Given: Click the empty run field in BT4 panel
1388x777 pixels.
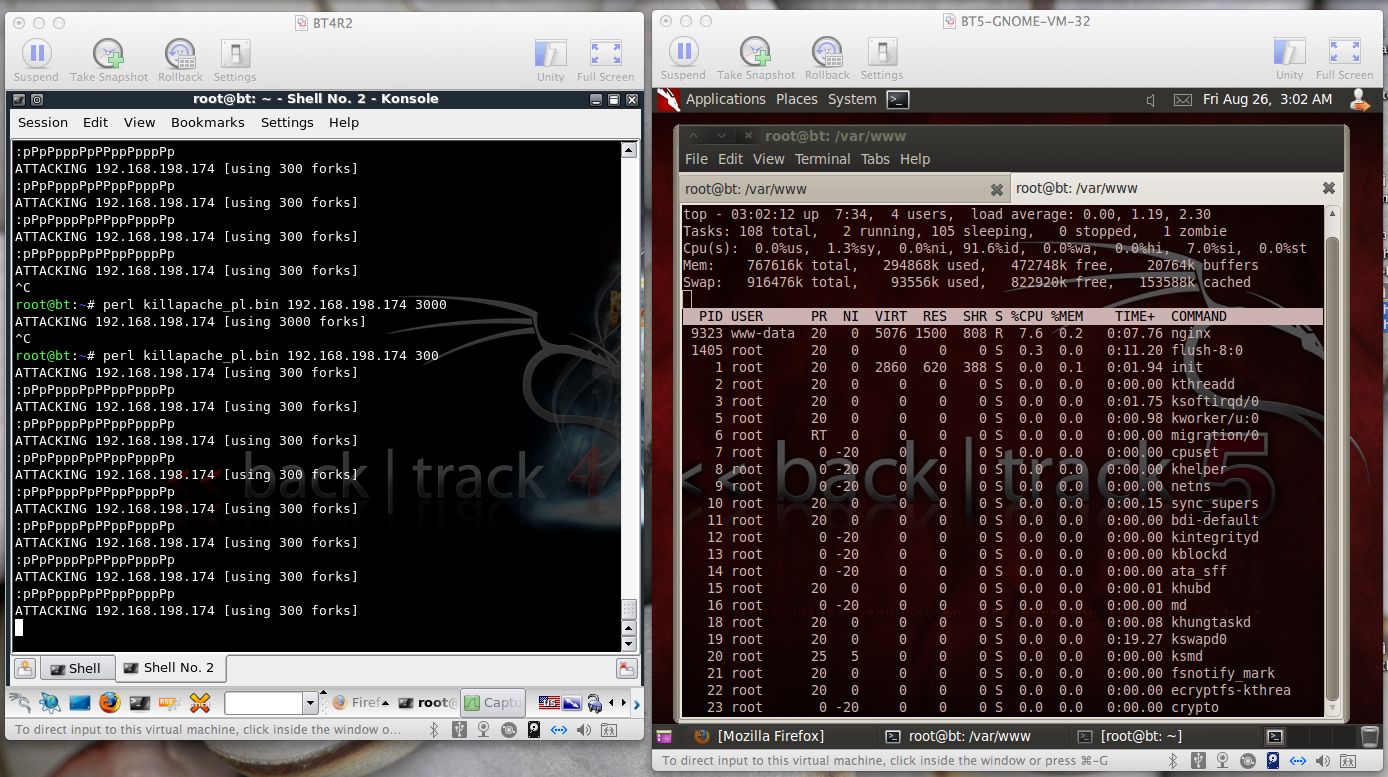Looking at the screenshot, I should point(263,703).
